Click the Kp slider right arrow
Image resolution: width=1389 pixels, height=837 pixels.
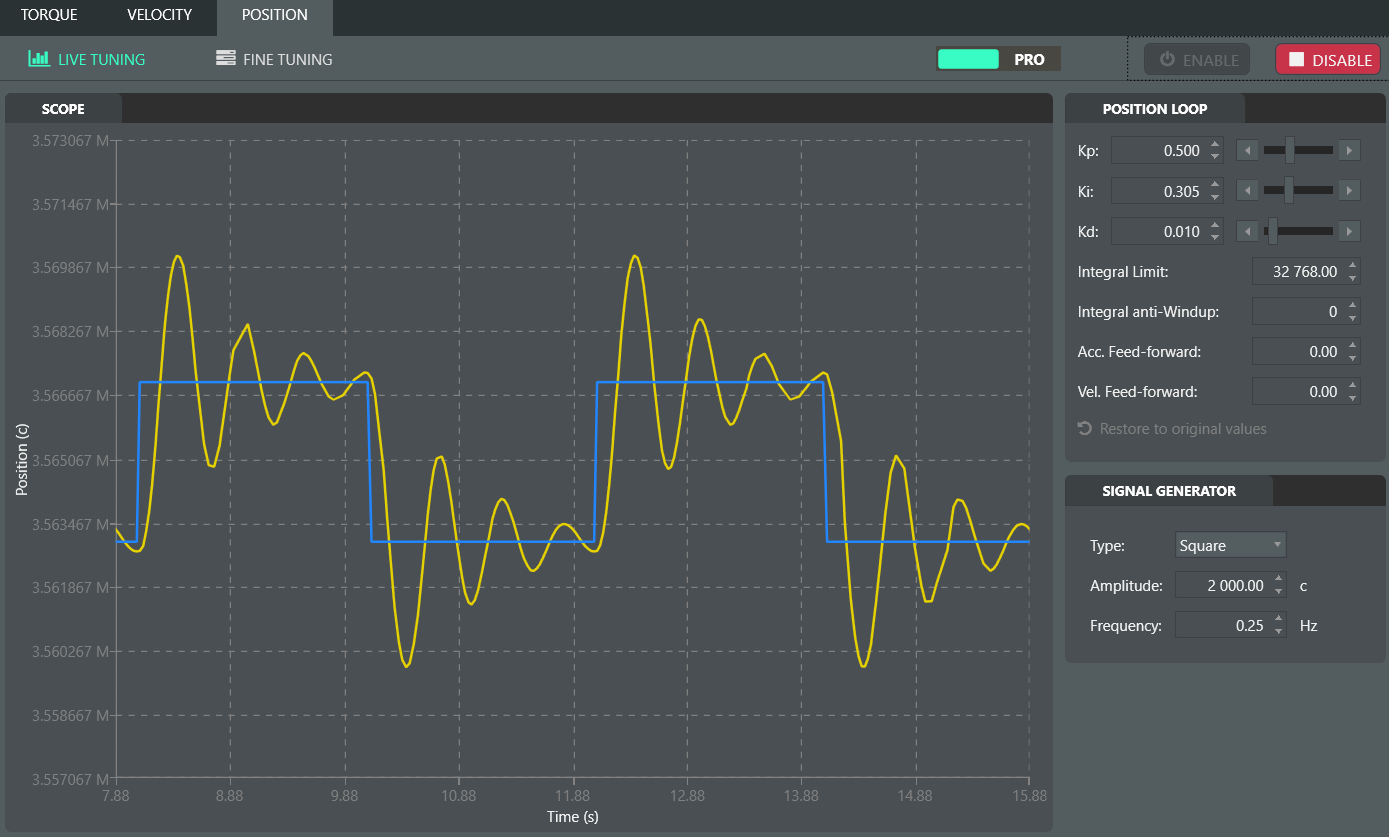pos(1349,151)
